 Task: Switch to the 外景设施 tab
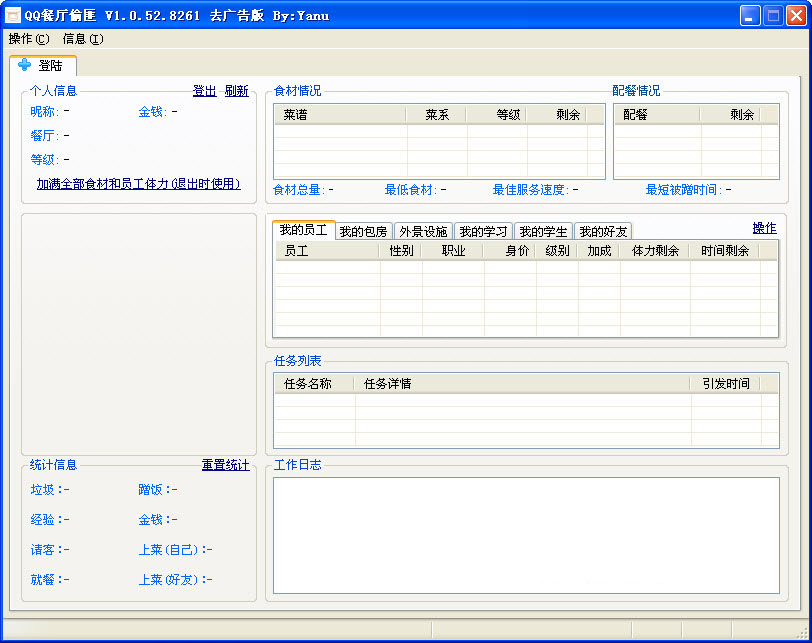[x=423, y=232]
